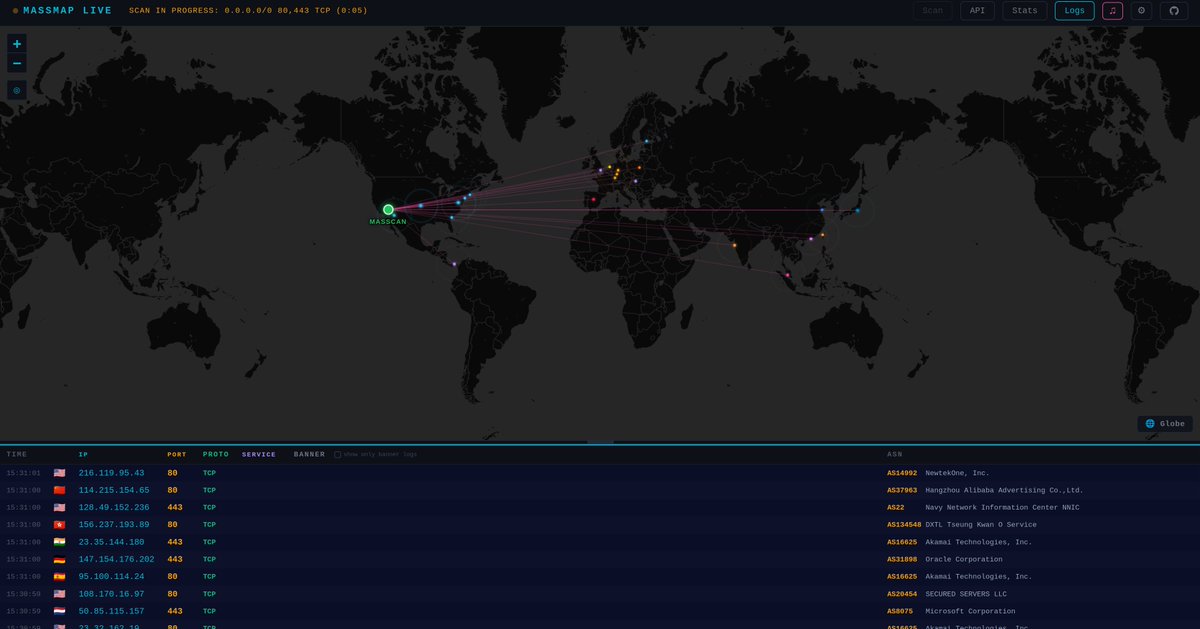Viewport: 1200px width, 629px height.
Task: Click the PROTO column header
Action: tap(216, 454)
